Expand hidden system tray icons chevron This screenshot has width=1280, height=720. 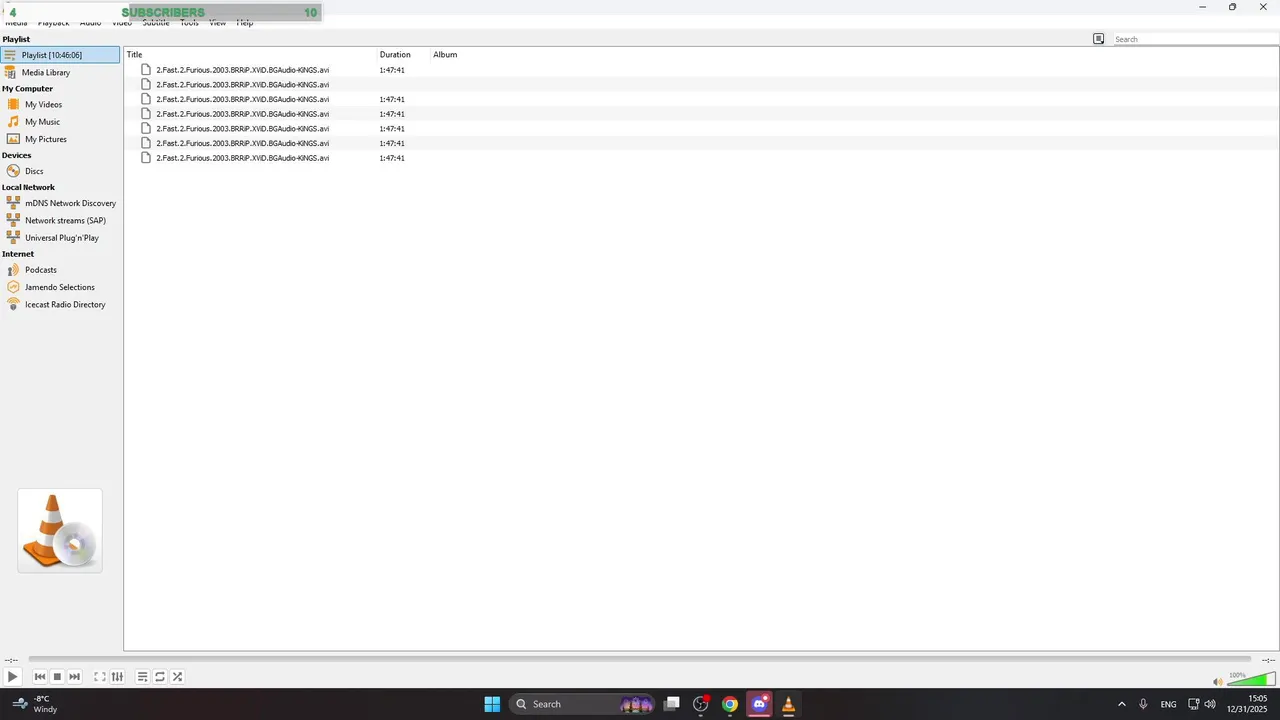click(x=1121, y=704)
